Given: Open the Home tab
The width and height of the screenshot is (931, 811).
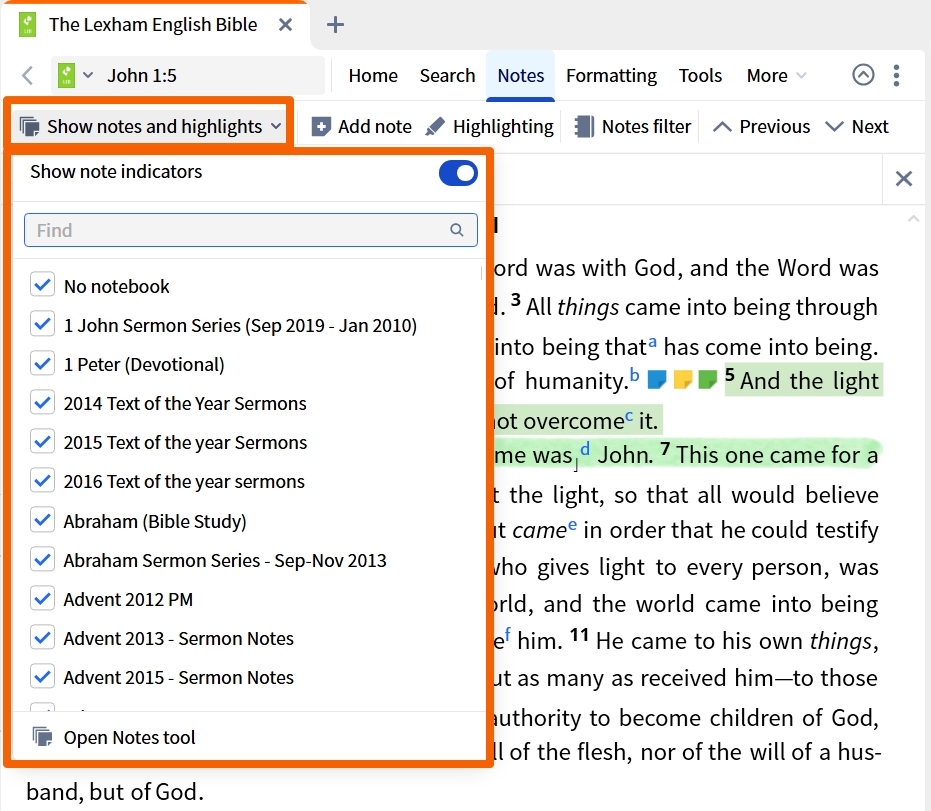Looking at the screenshot, I should (x=373, y=75).
